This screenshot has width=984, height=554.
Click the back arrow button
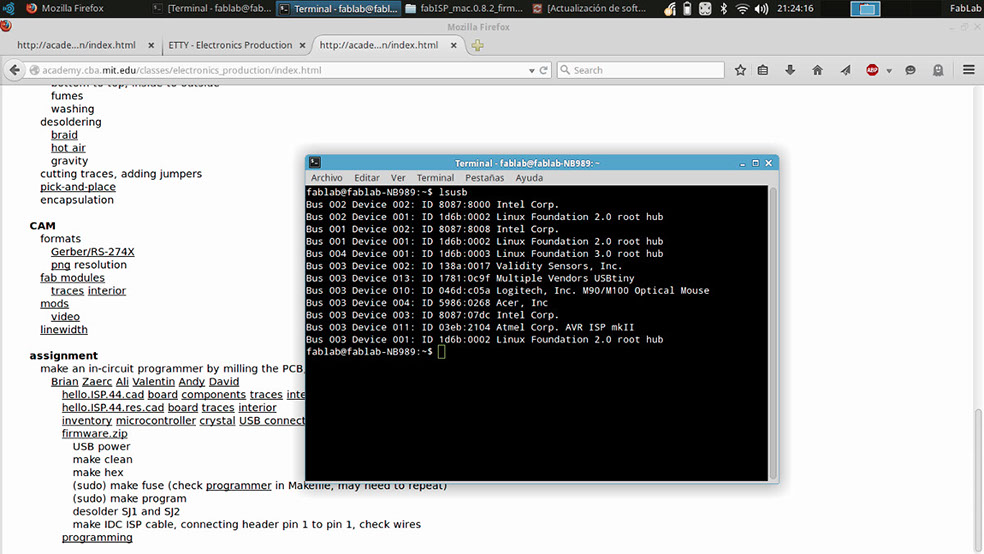pyautogui.click(x=14, y=70)
